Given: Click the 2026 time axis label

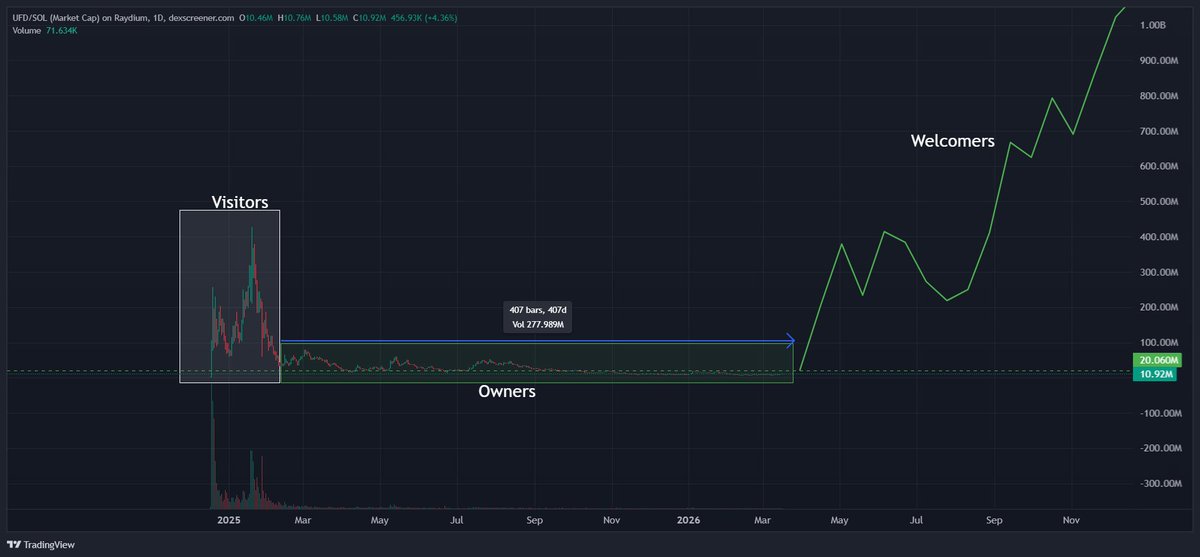Looking at the screenshot, I should point(688,520).
